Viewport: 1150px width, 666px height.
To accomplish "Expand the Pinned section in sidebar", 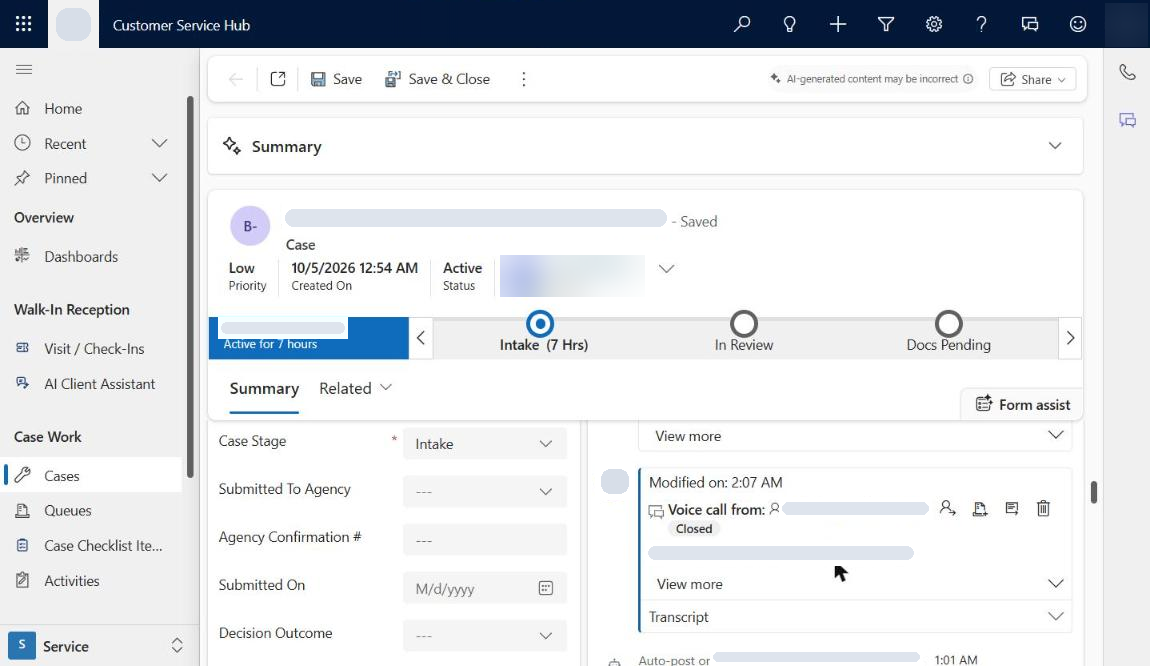I will tap(159, 178).
